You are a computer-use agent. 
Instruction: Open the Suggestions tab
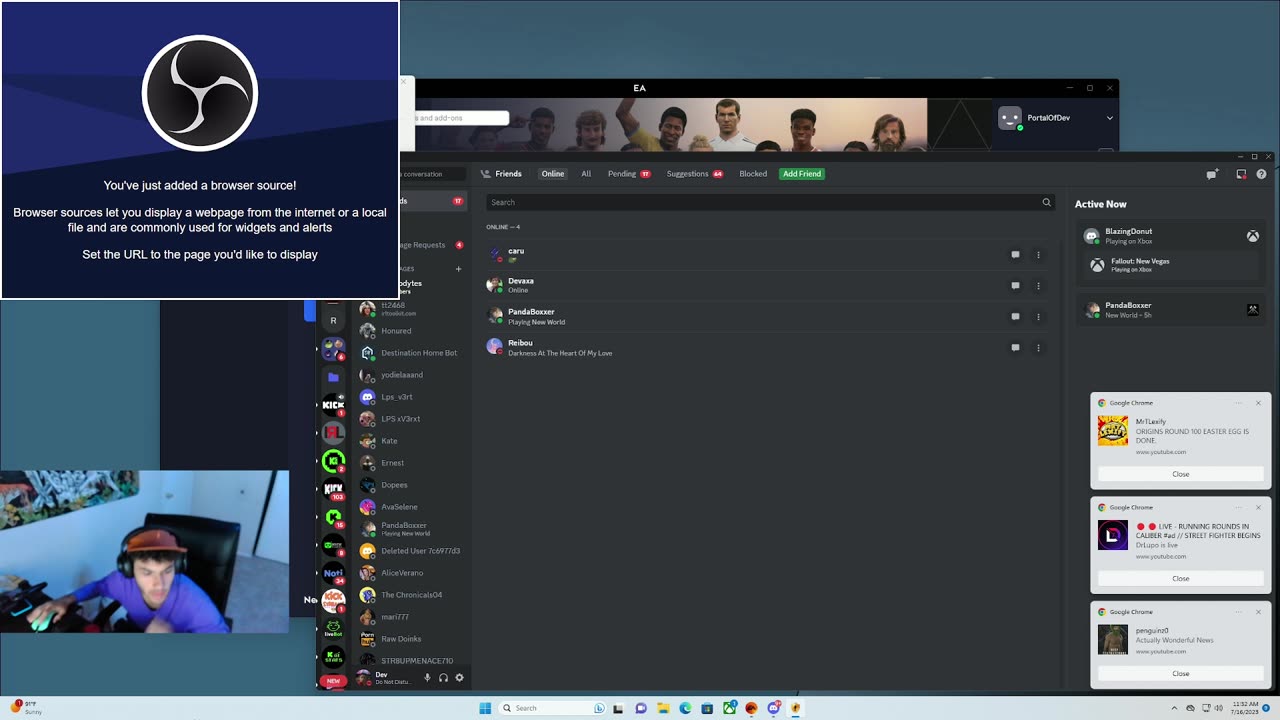(695, 174)
